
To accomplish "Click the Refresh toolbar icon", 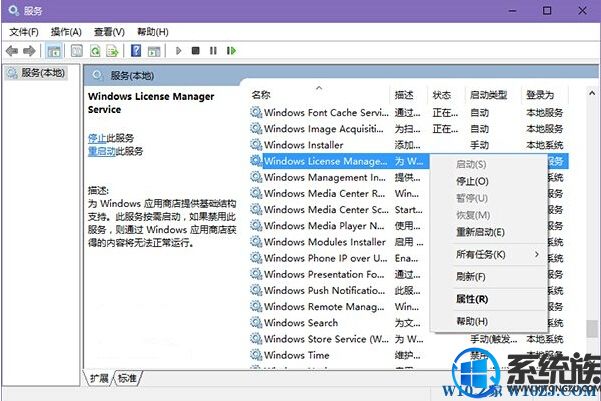I will [x=95, y=51].
